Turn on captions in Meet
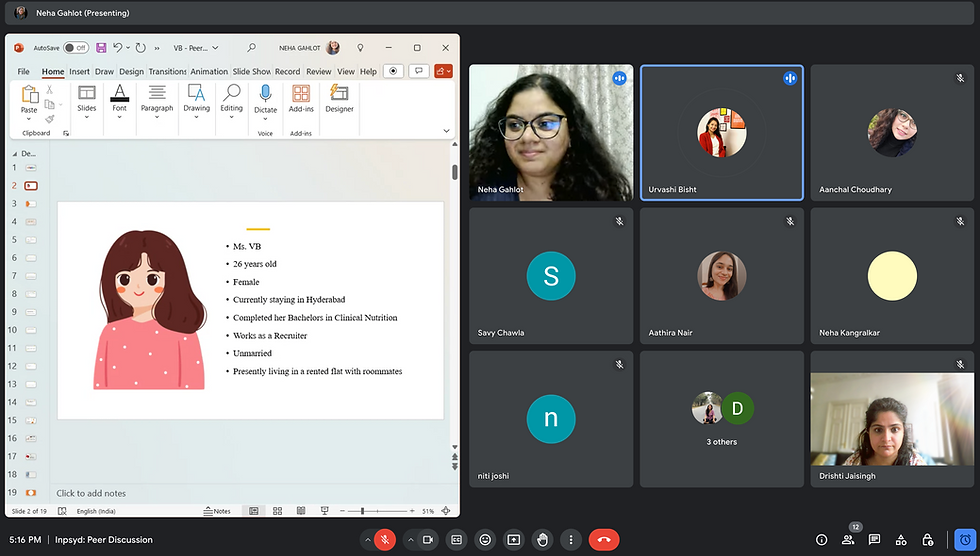Screen dimensions: 980x556 pos(457,540)
